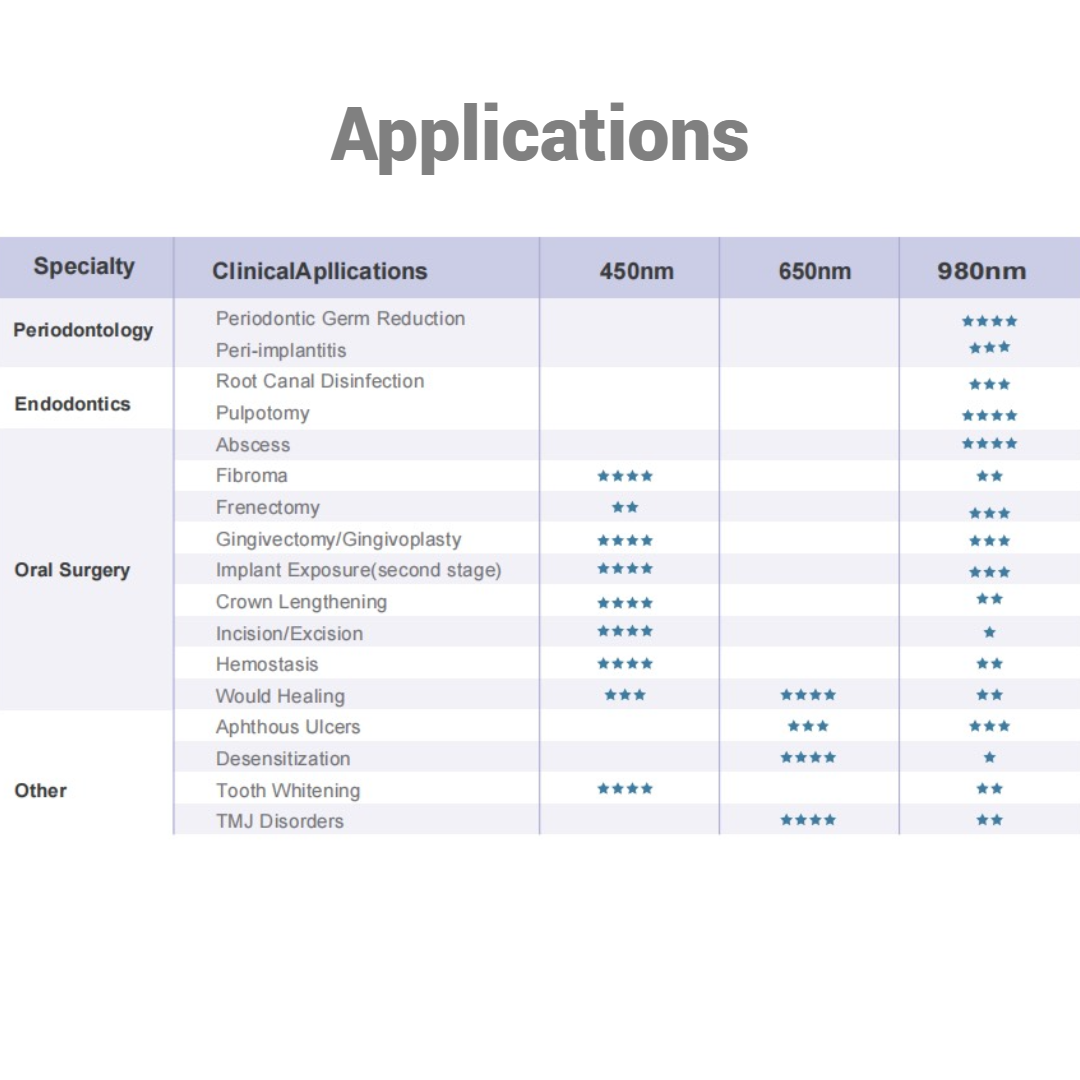Click the 650nm stars for Would Healing
The height and width of the screenshot is (1080, 1080).
click(x=808, y=695)
